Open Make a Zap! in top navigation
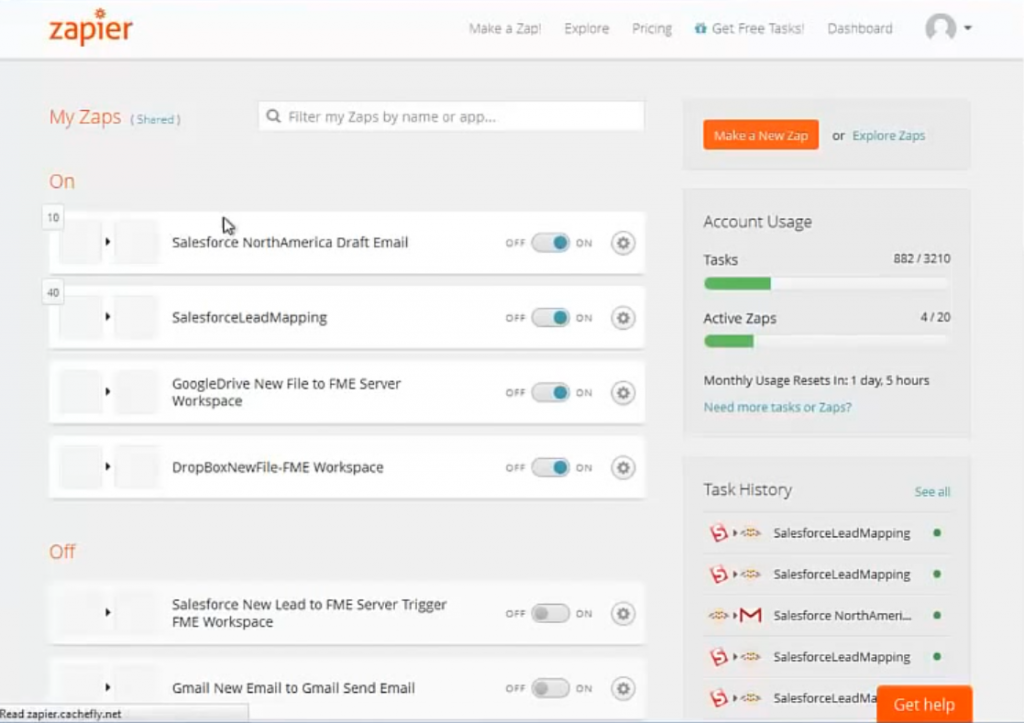 coord(505,29)
